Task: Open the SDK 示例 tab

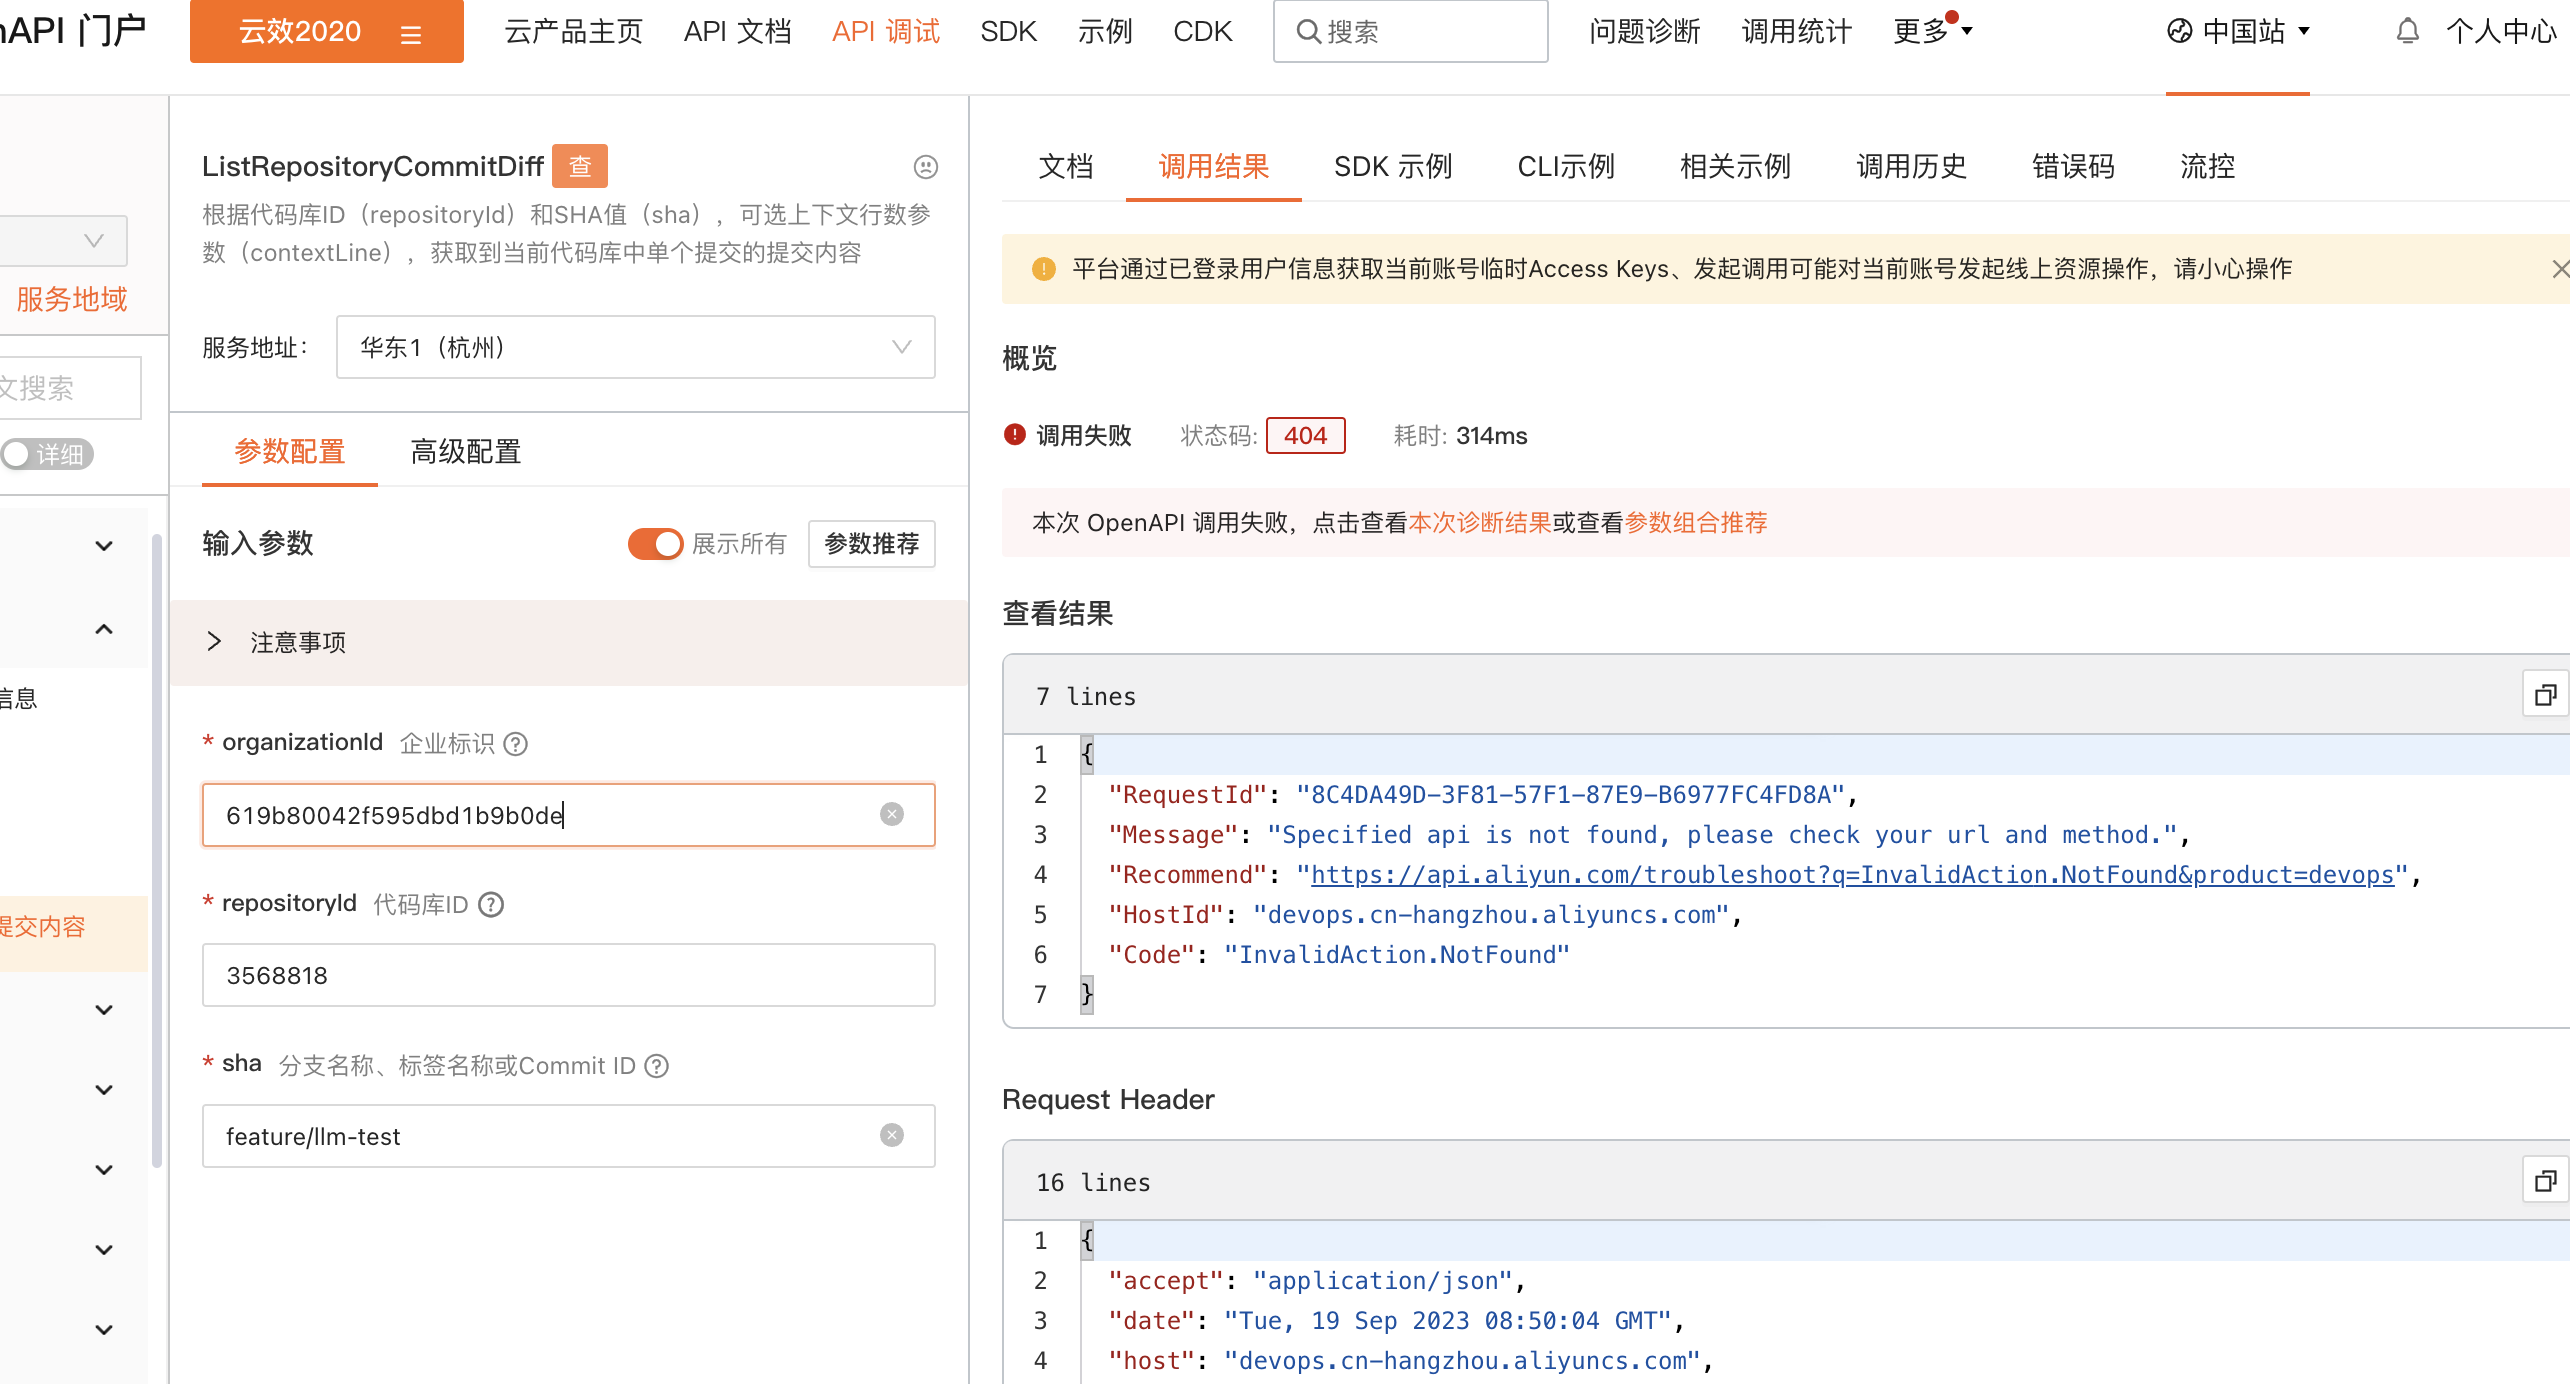Action: coord(1393,167)
